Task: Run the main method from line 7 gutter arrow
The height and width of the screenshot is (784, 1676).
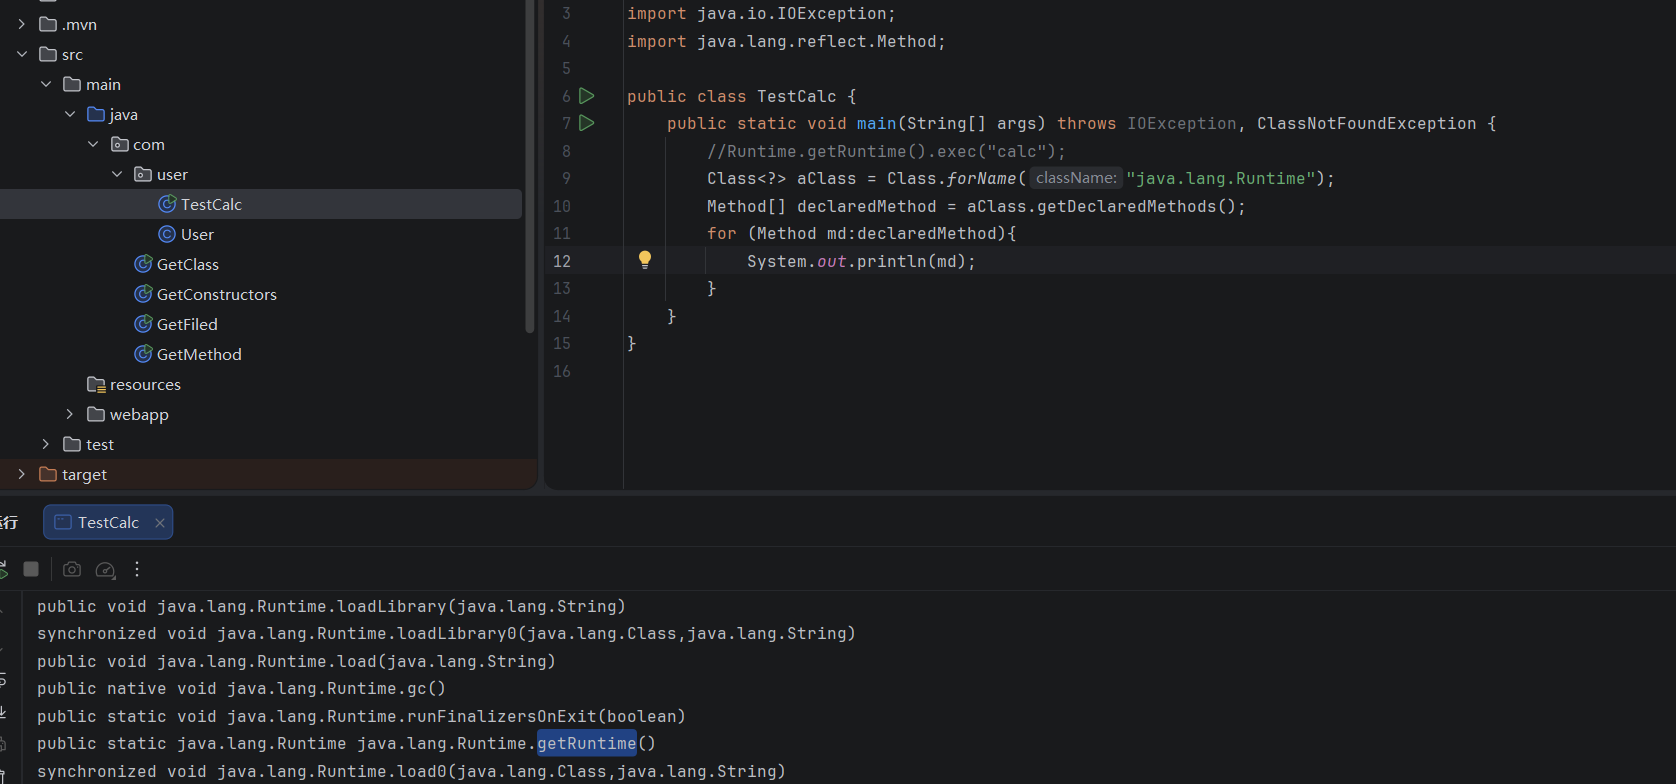Action: point(587,123)
